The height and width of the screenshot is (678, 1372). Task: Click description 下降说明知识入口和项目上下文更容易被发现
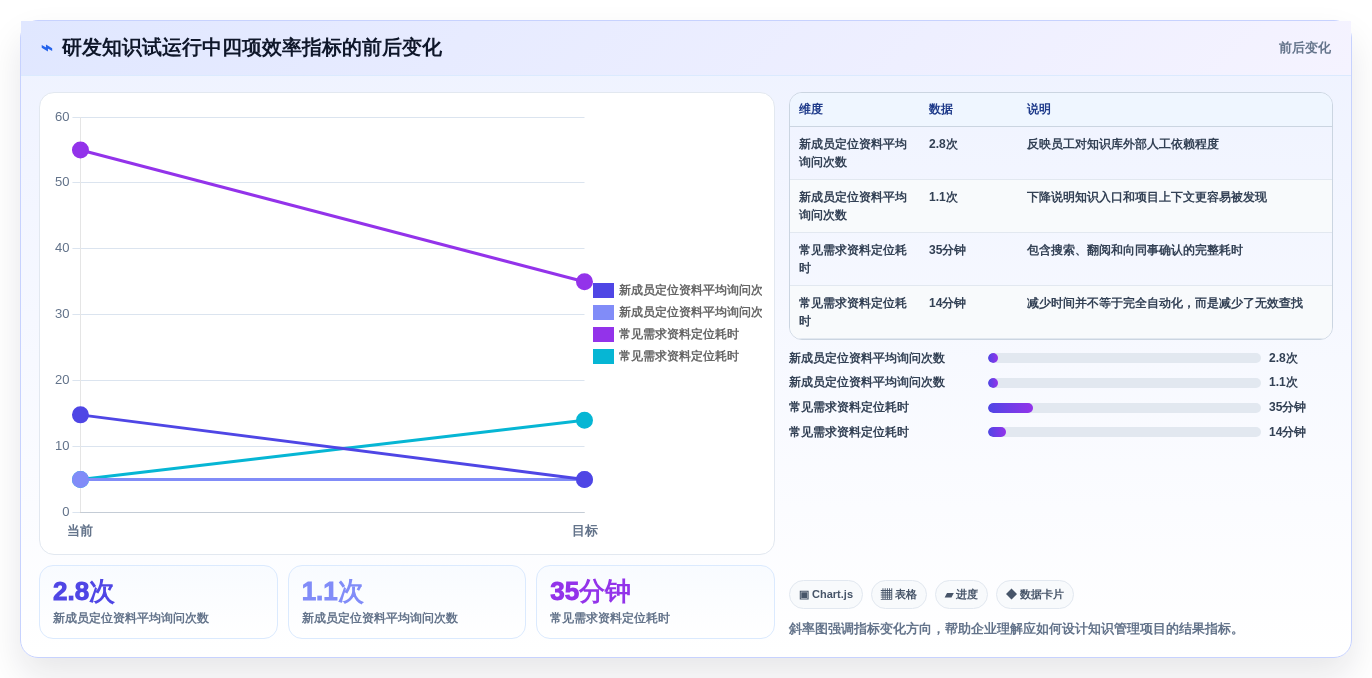point(1147,197)
